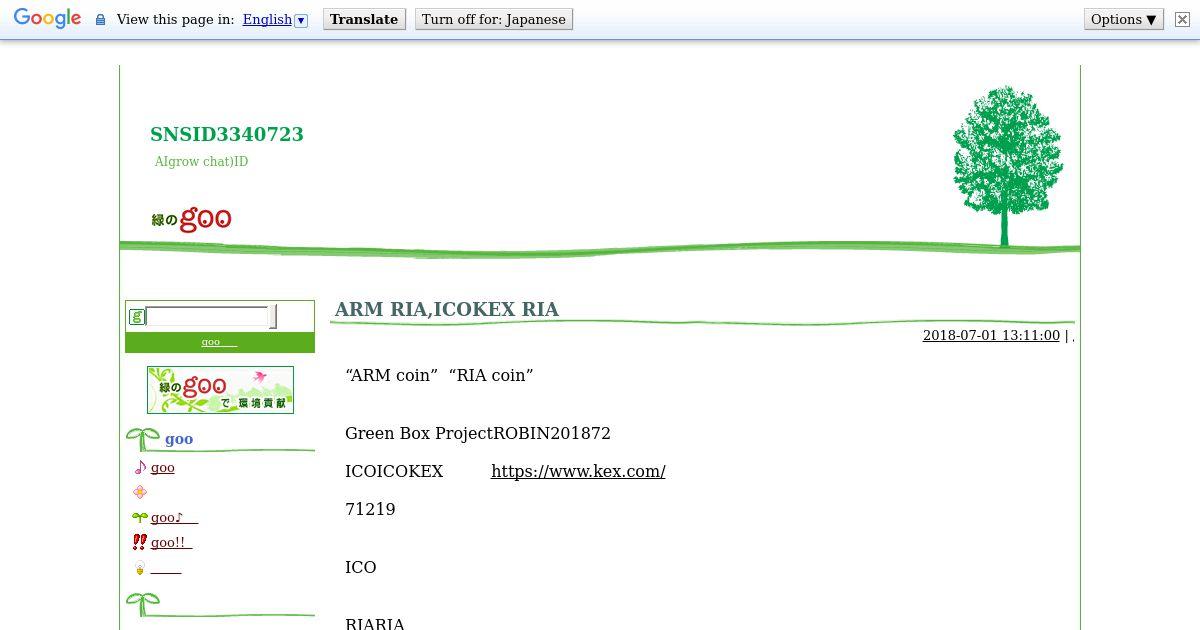The width and height of the screenshot is (1200, 630).
Task: Click the green g icon beside search box
Action: [x=137, y=317]
